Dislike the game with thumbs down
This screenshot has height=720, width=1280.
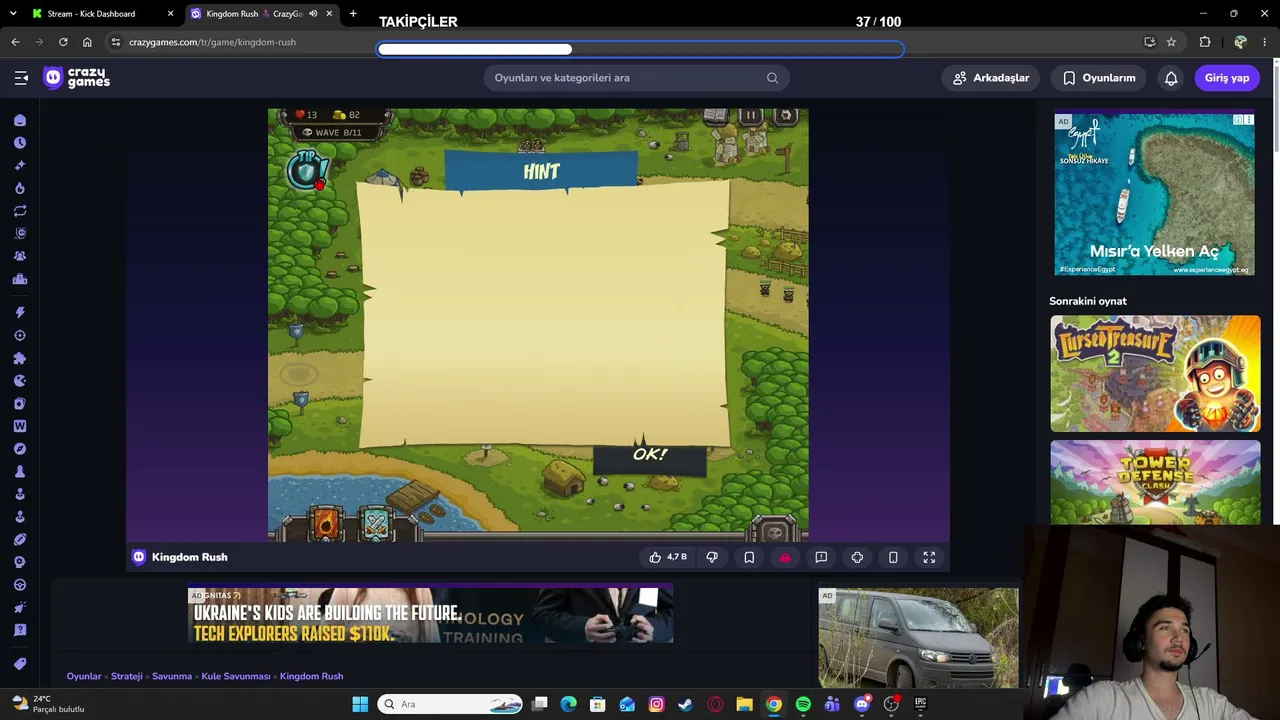pyautogui.click(x=712, y=557)
